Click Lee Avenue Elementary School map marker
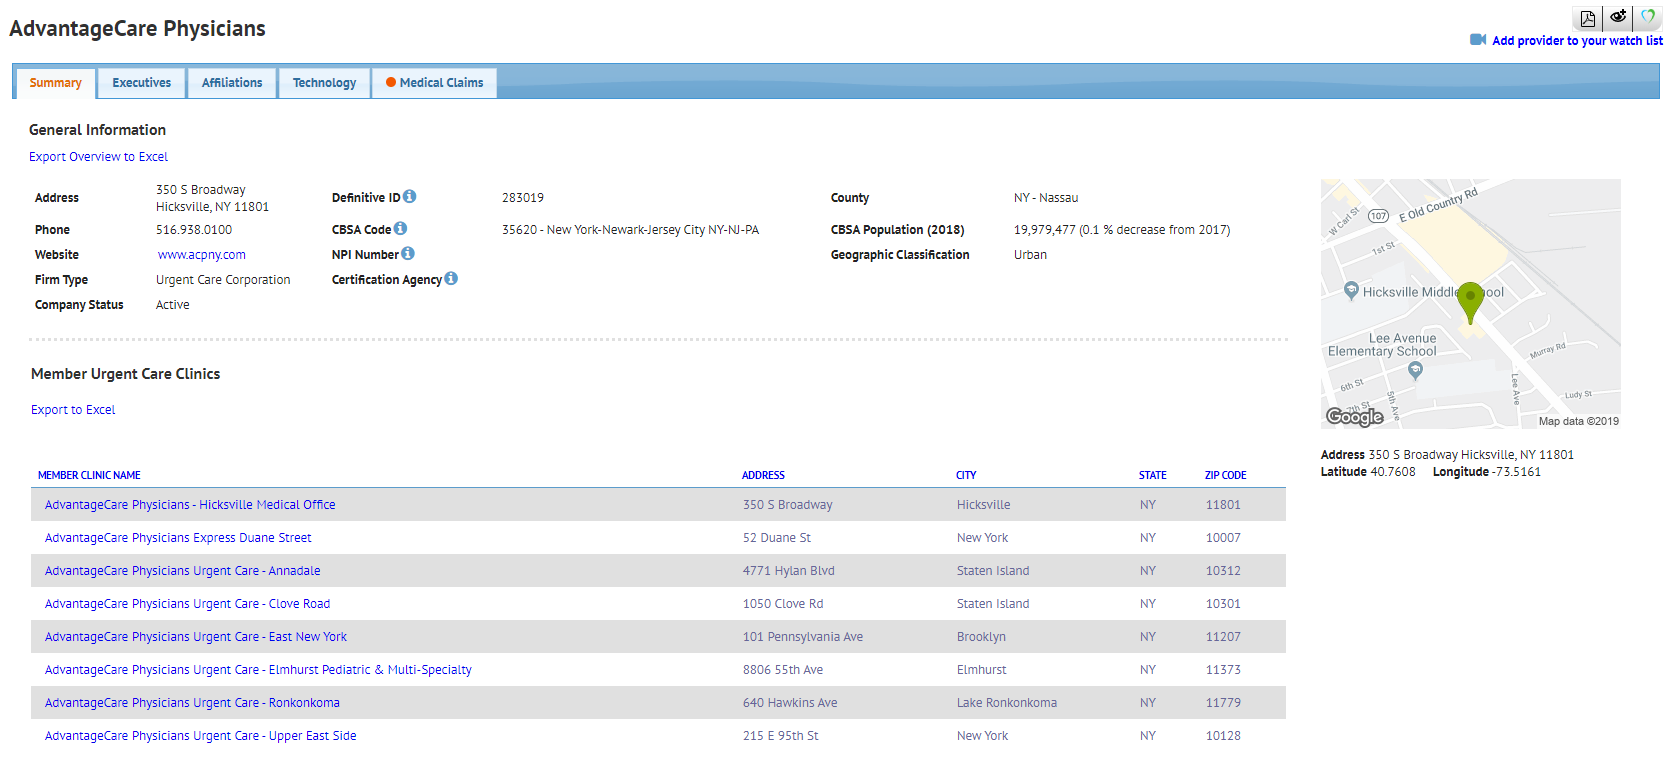Viewport: 1672px width, 766px height. [1415, 370]
